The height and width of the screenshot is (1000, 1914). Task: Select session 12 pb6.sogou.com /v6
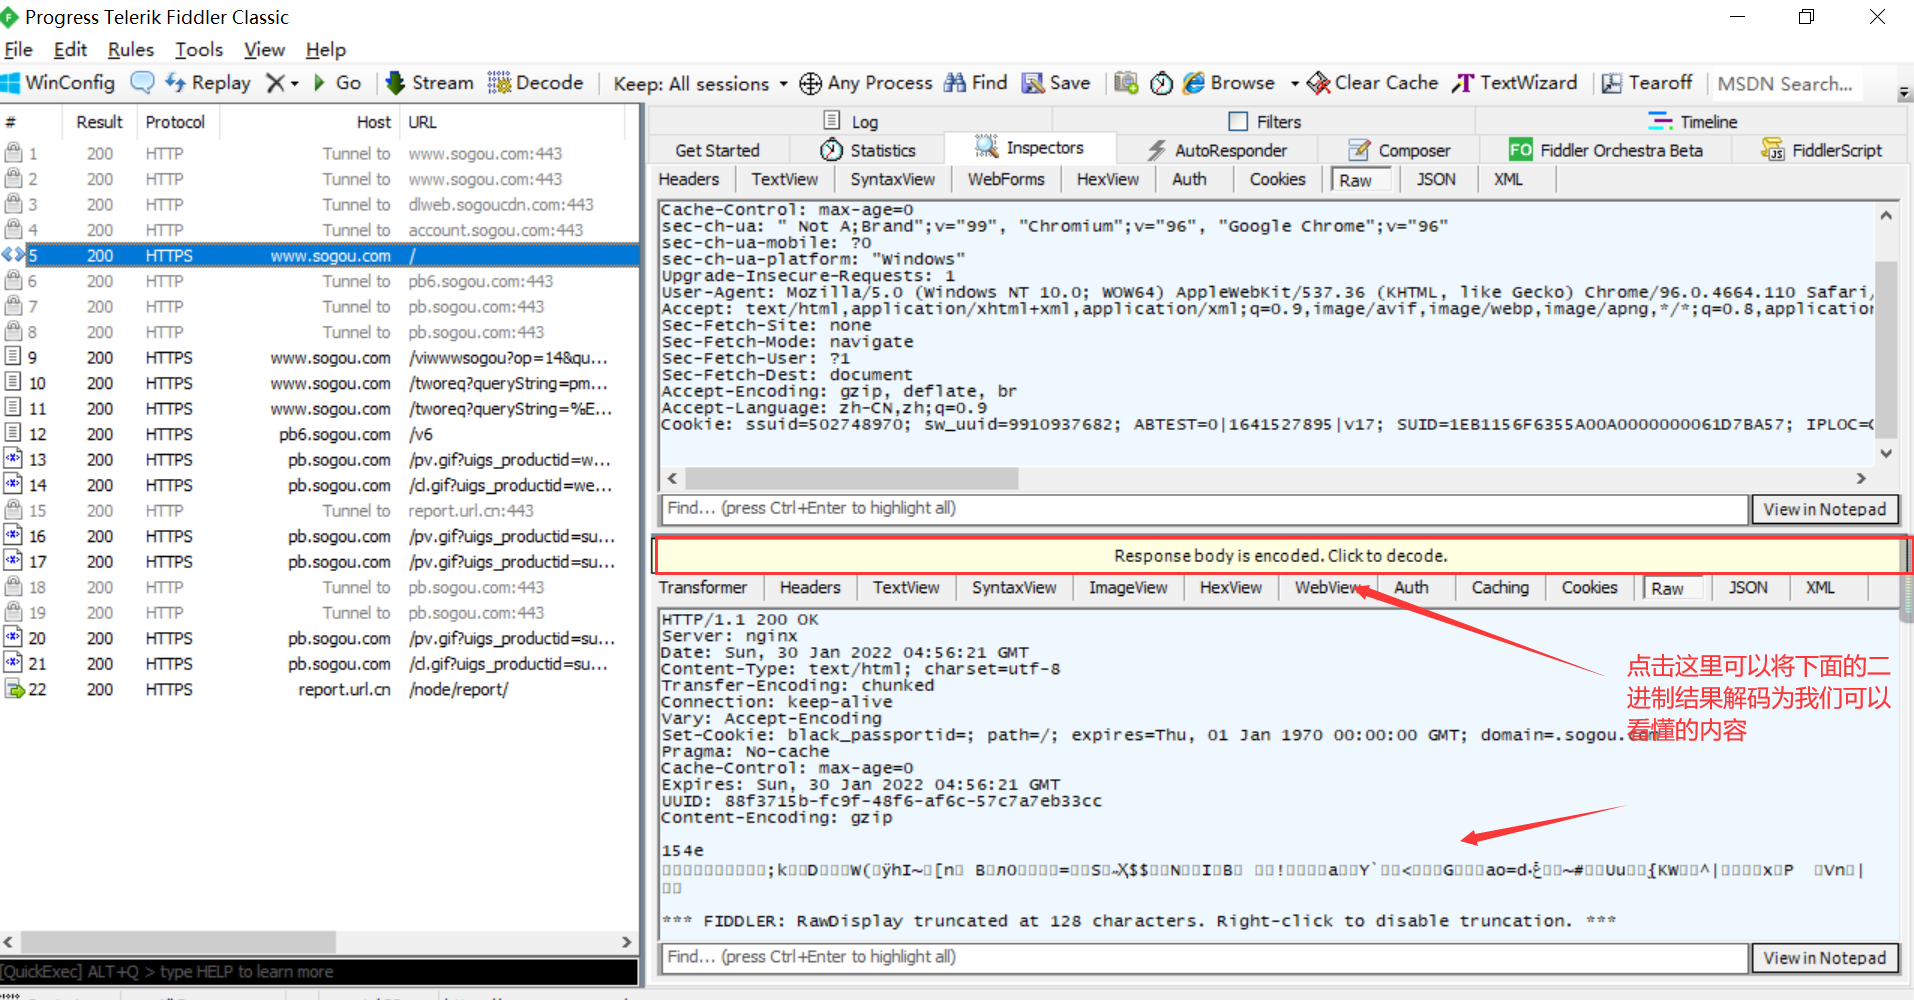pos(319,434)
